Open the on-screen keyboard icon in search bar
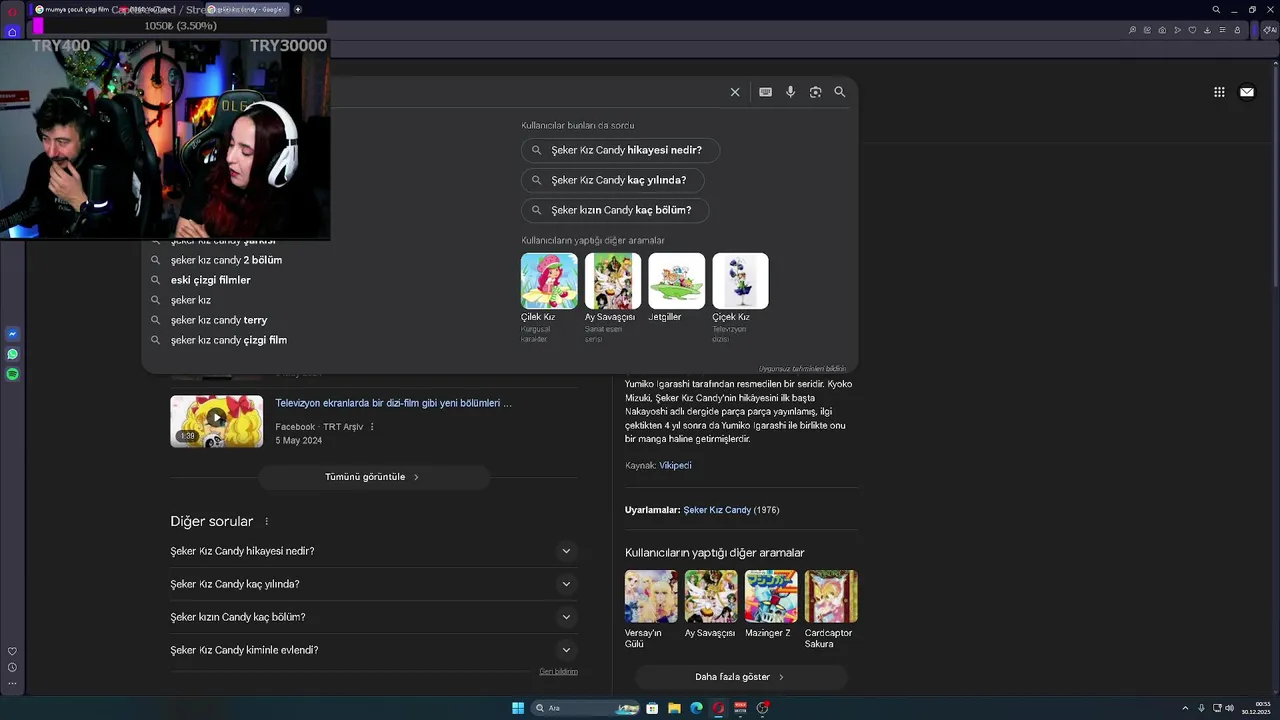This screenshot has height=720, width=1280. 765,92
